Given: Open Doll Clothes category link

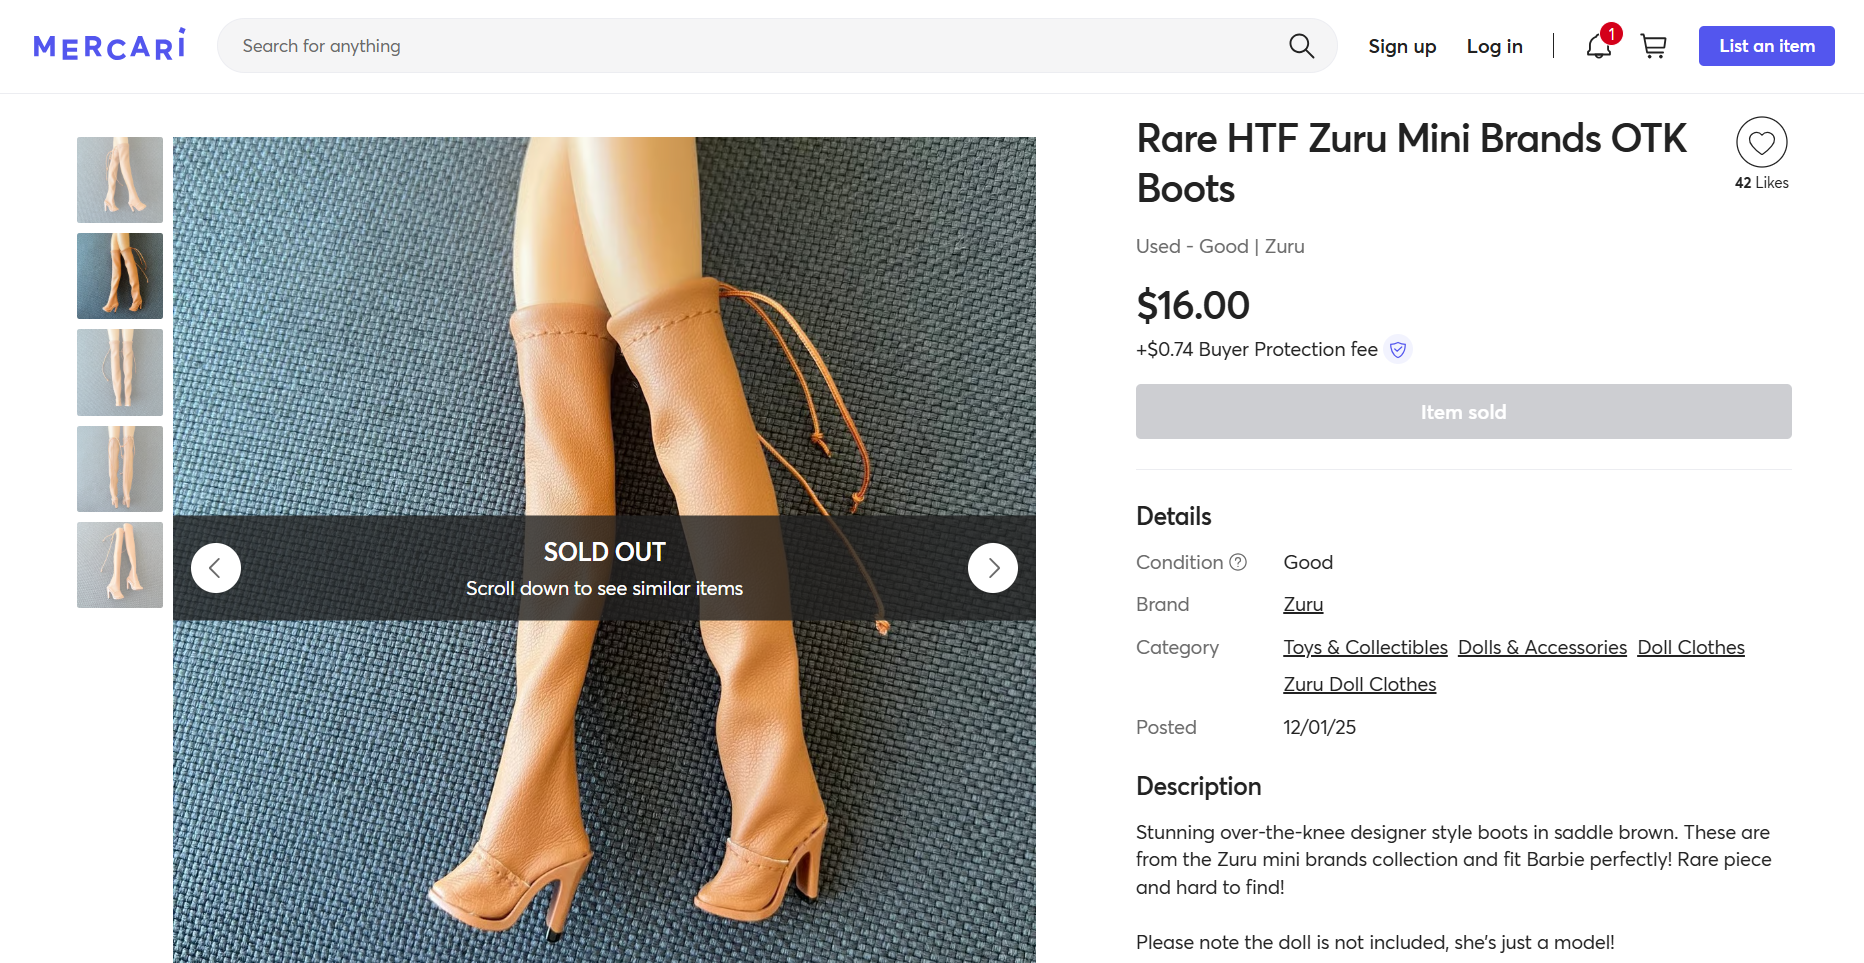Looking at the screenshot, I should (x=1690, y=648).
